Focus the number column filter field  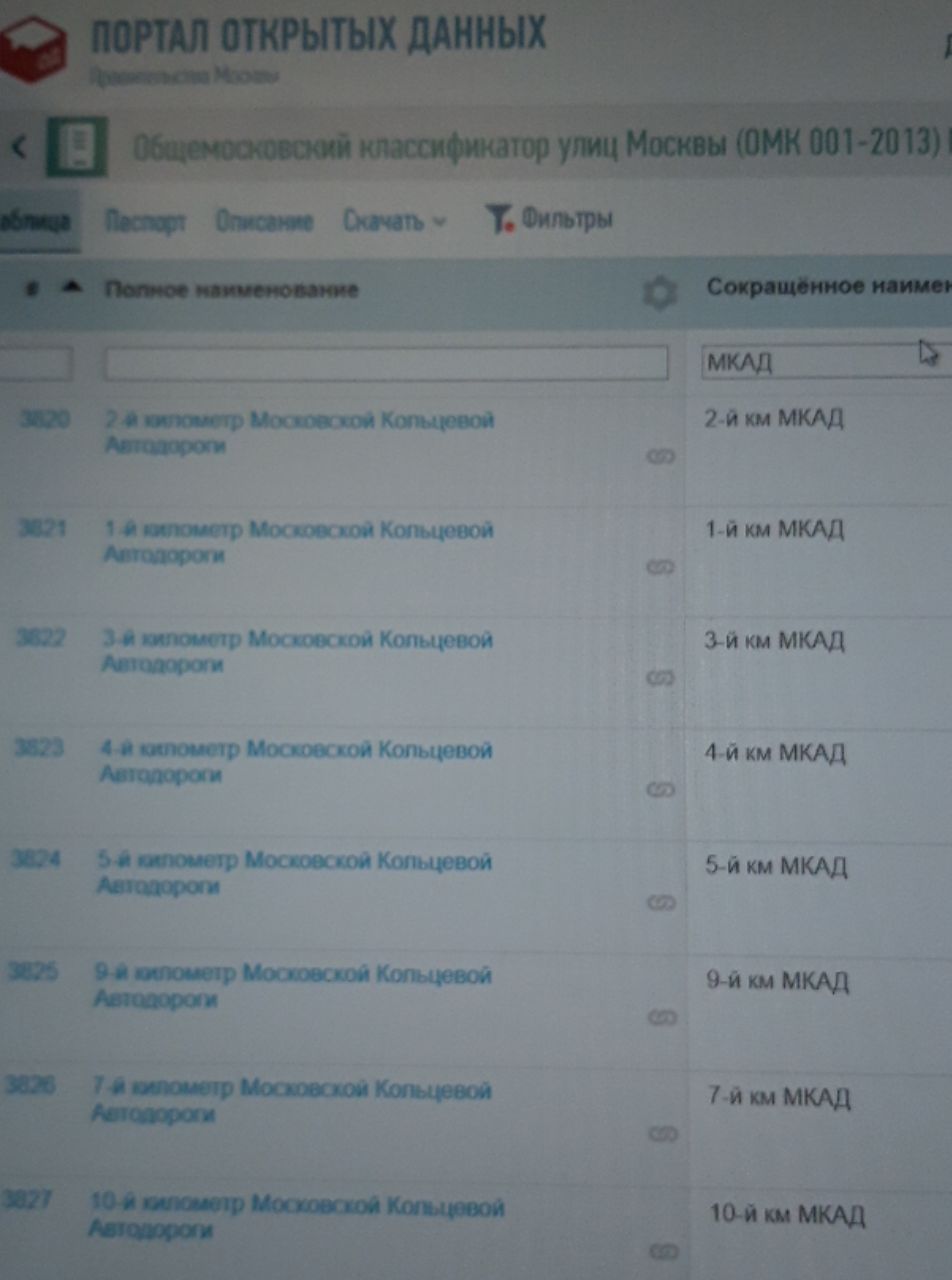tap(36, 363)
